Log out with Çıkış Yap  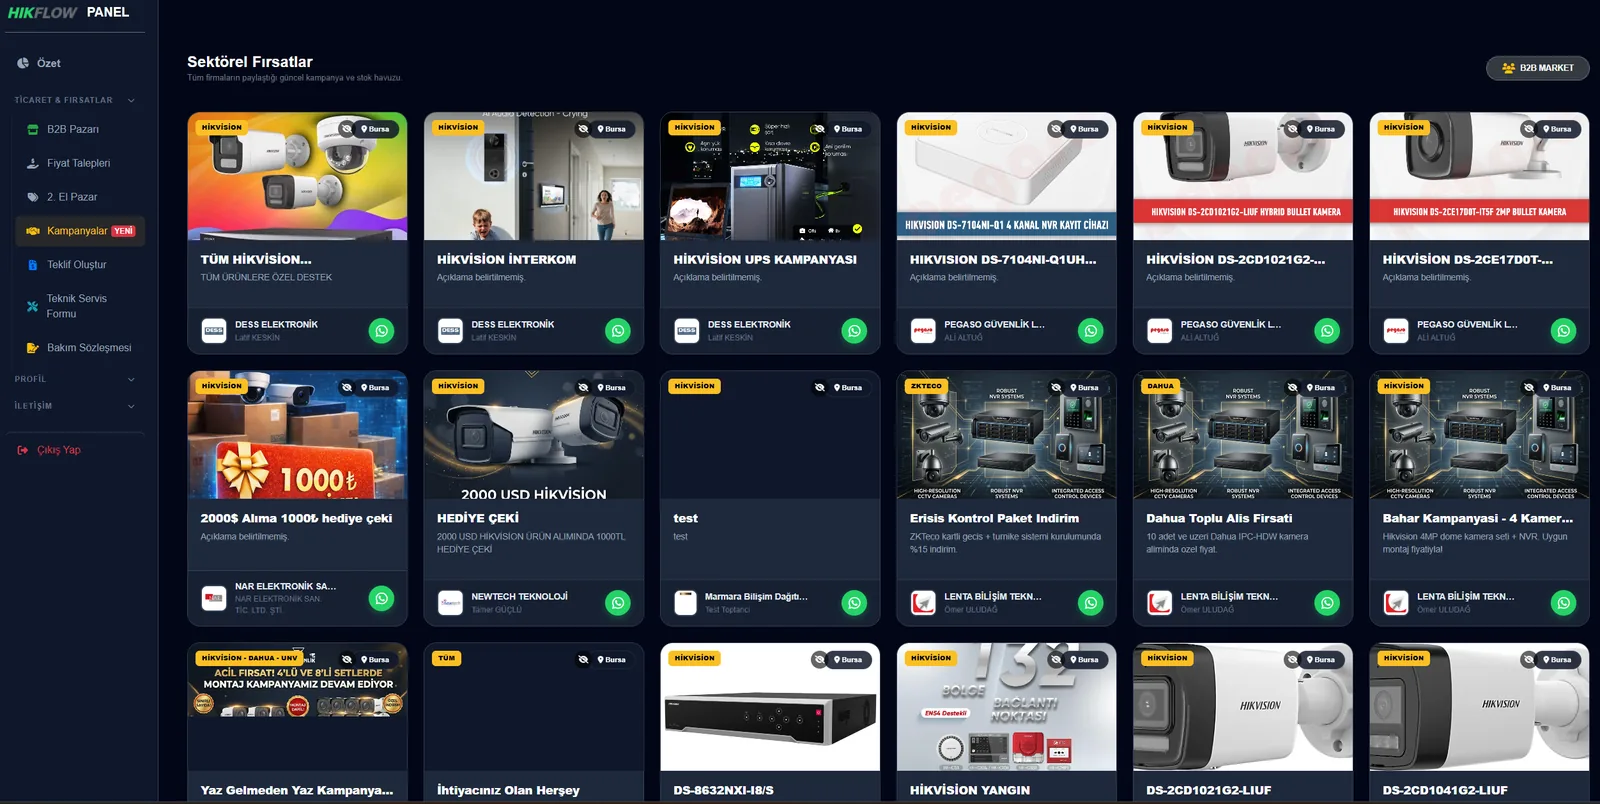pyautogui.click(x=49, y=450)
